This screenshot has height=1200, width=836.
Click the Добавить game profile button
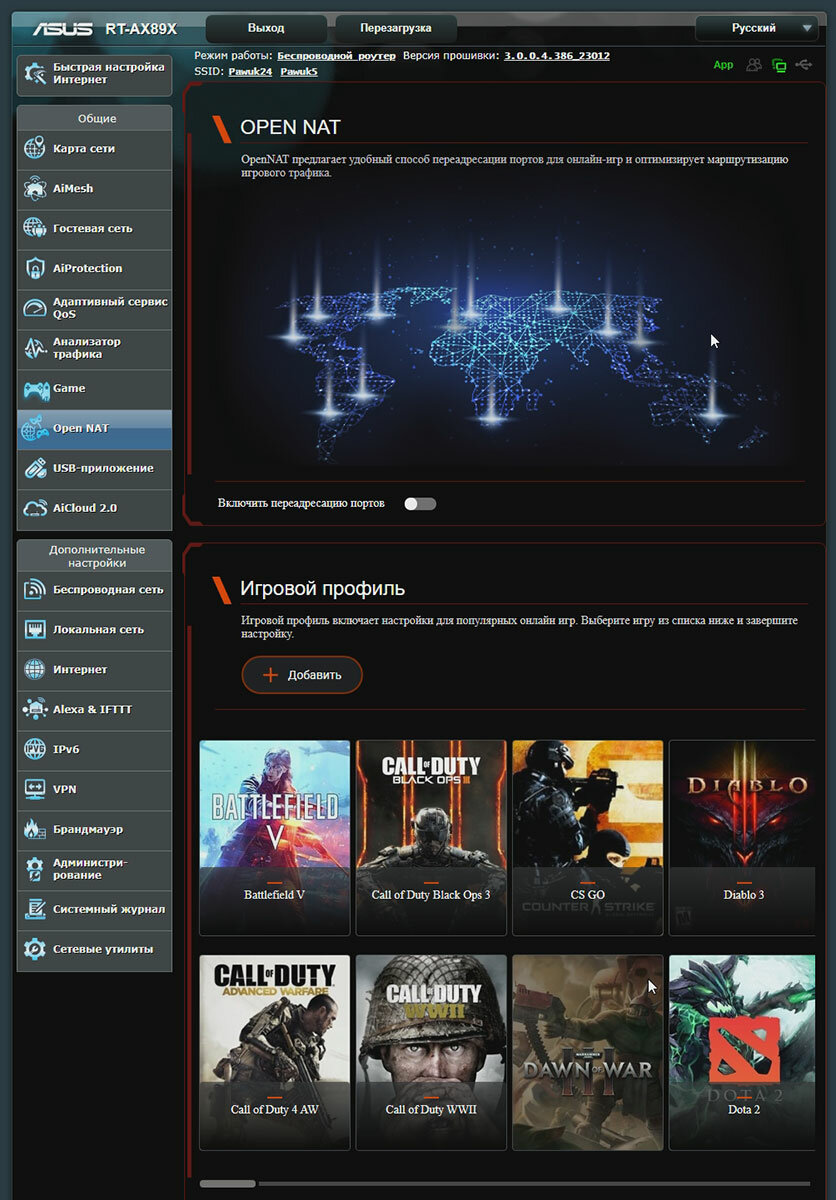click(x=302, y=675)
